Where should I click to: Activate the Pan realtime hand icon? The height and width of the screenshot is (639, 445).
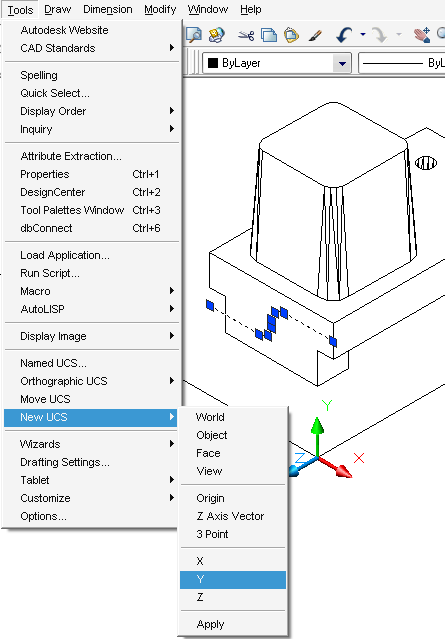422,35
